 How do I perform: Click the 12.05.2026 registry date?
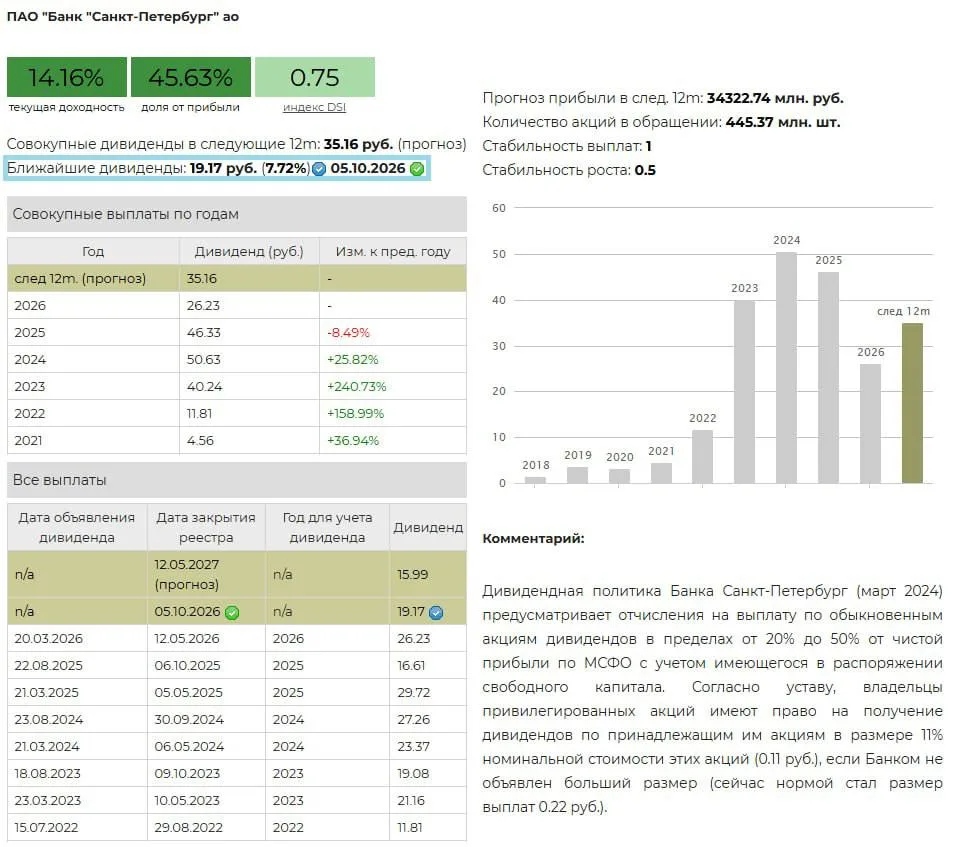pyautogui.click(x=189, y=639)
